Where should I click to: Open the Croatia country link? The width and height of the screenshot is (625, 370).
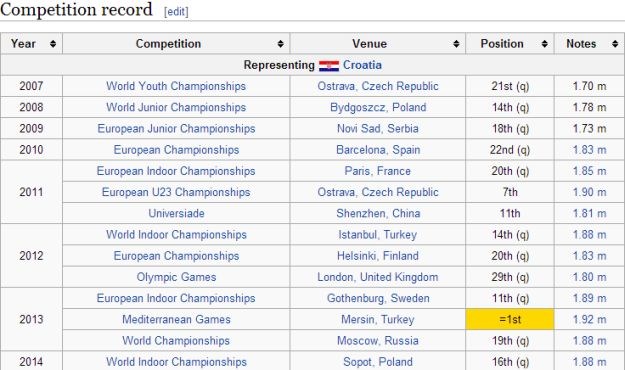362,65
